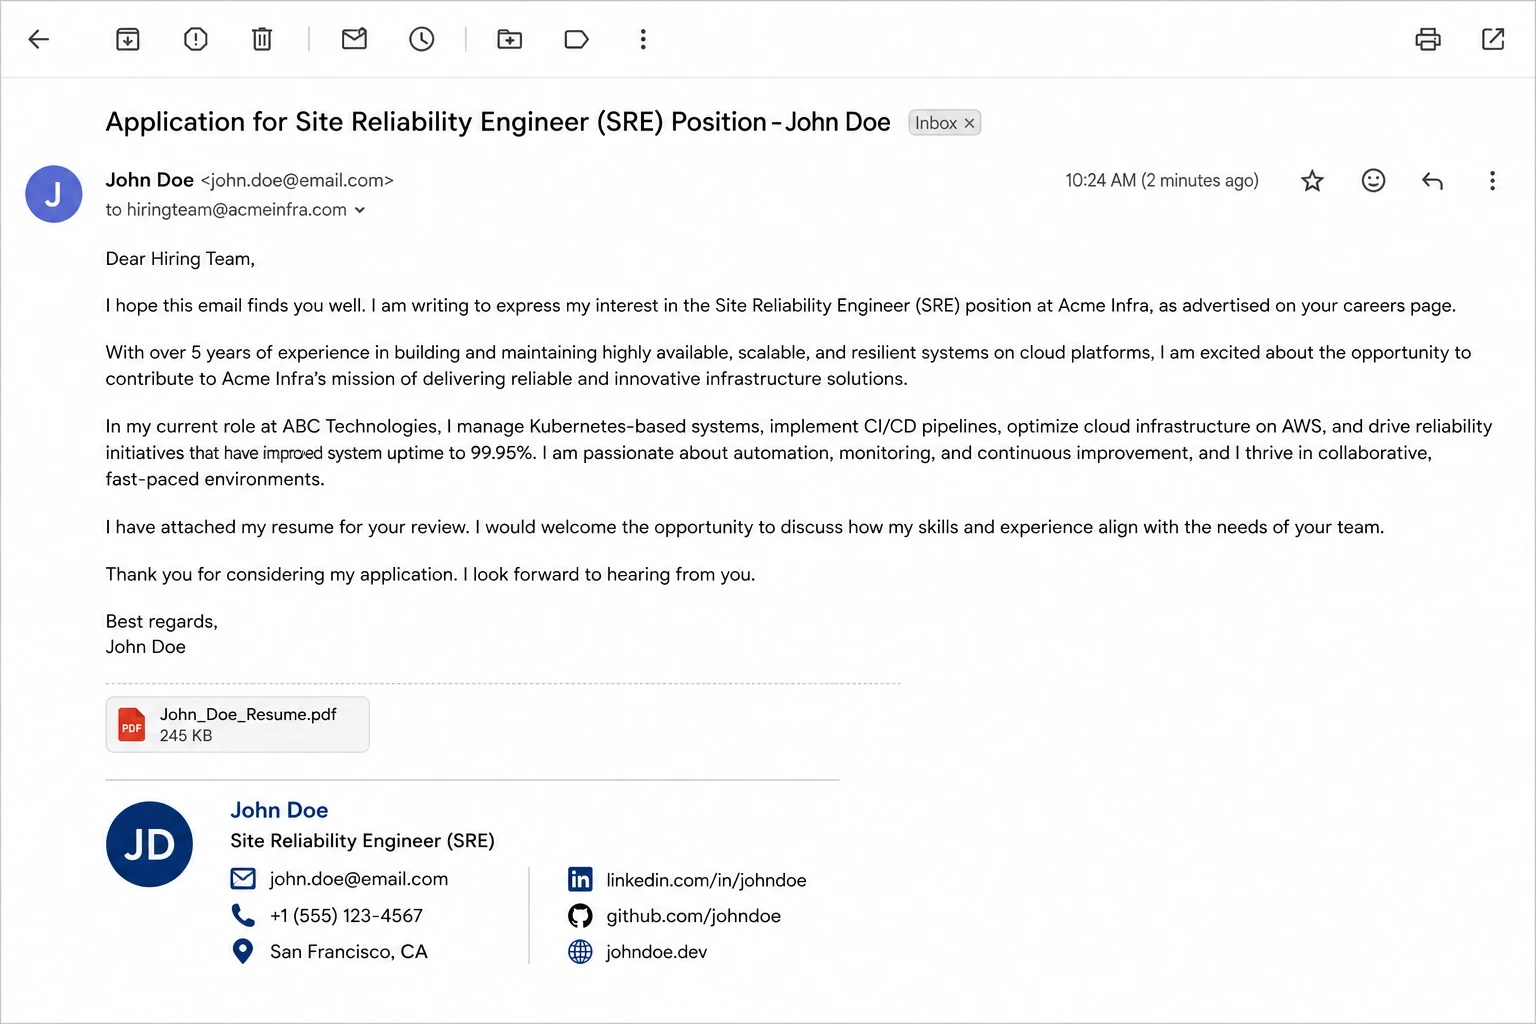
Task: Click the email subject line heading
Action: click(x=498, y=122)
